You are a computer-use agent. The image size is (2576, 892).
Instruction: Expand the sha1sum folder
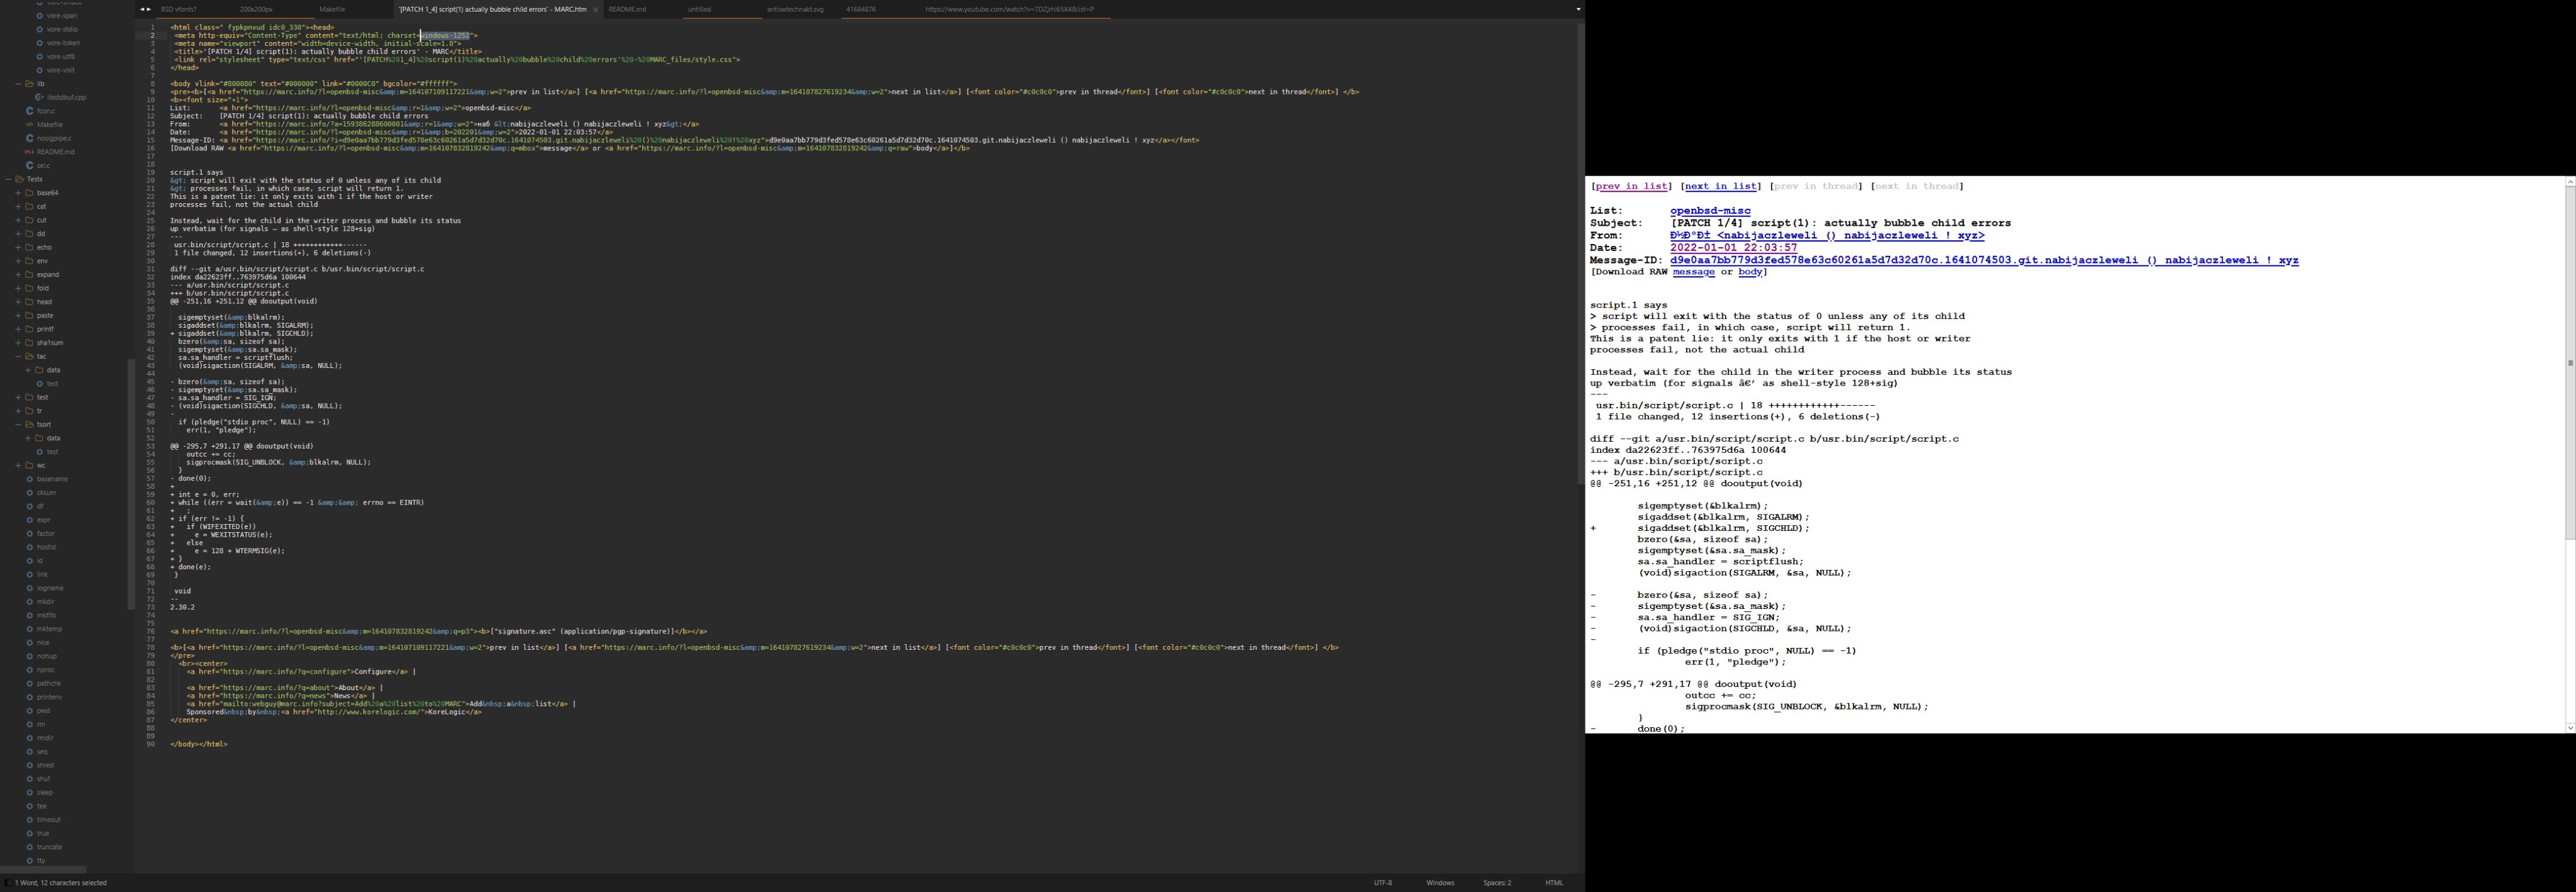pyautogui.click(x=18, y=343)
